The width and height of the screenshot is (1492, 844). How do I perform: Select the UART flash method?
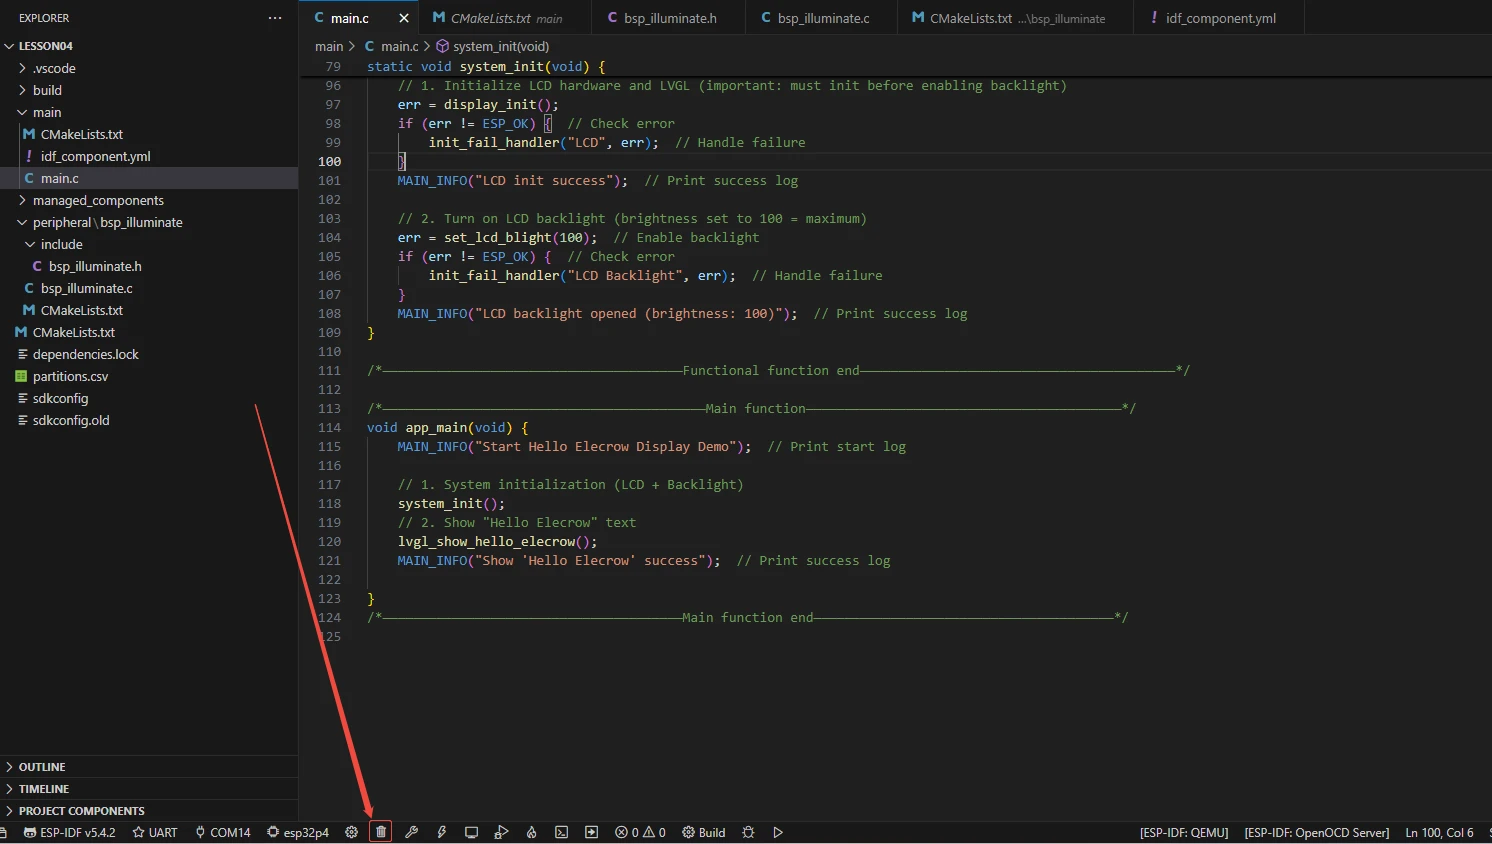coord(155,832)
